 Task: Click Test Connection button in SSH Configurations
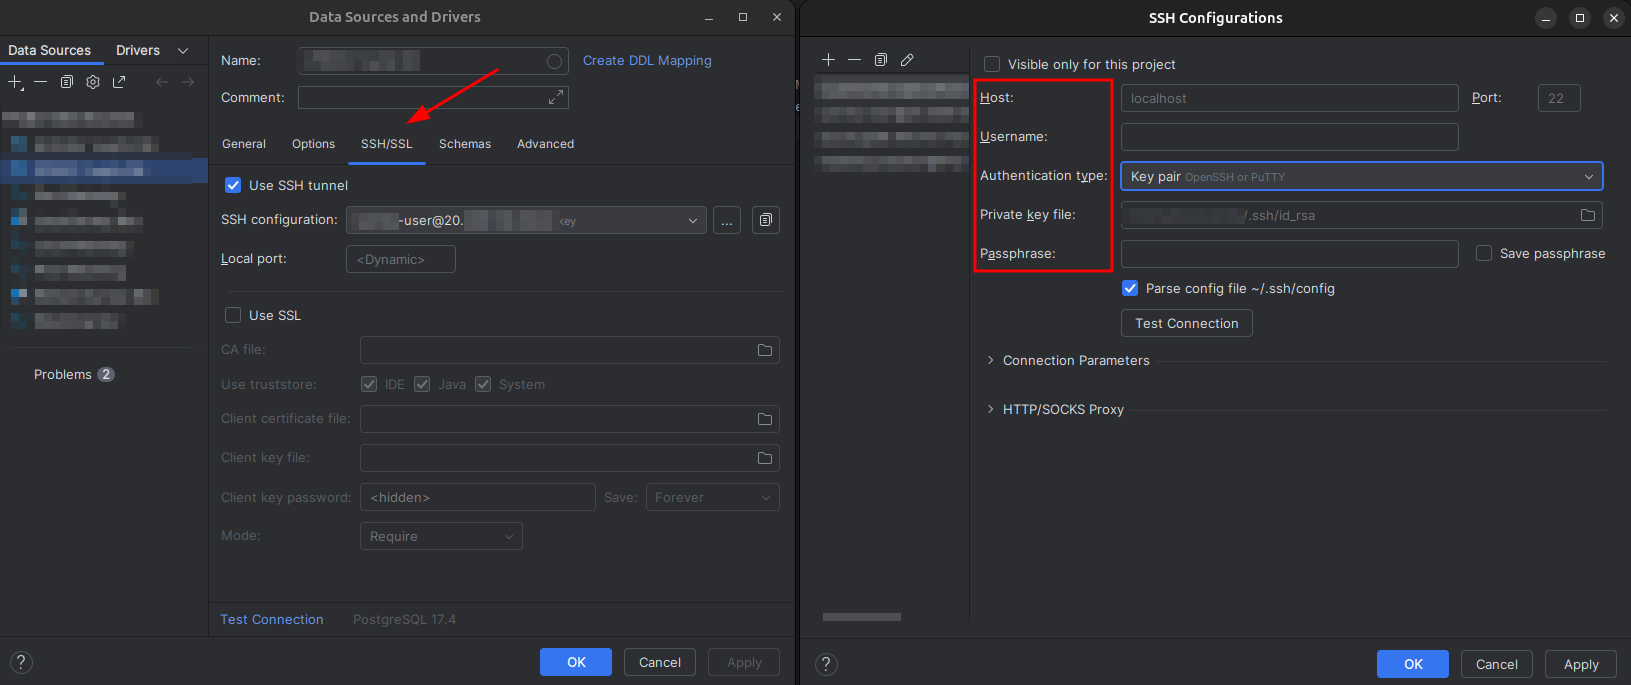(1186, 323)
